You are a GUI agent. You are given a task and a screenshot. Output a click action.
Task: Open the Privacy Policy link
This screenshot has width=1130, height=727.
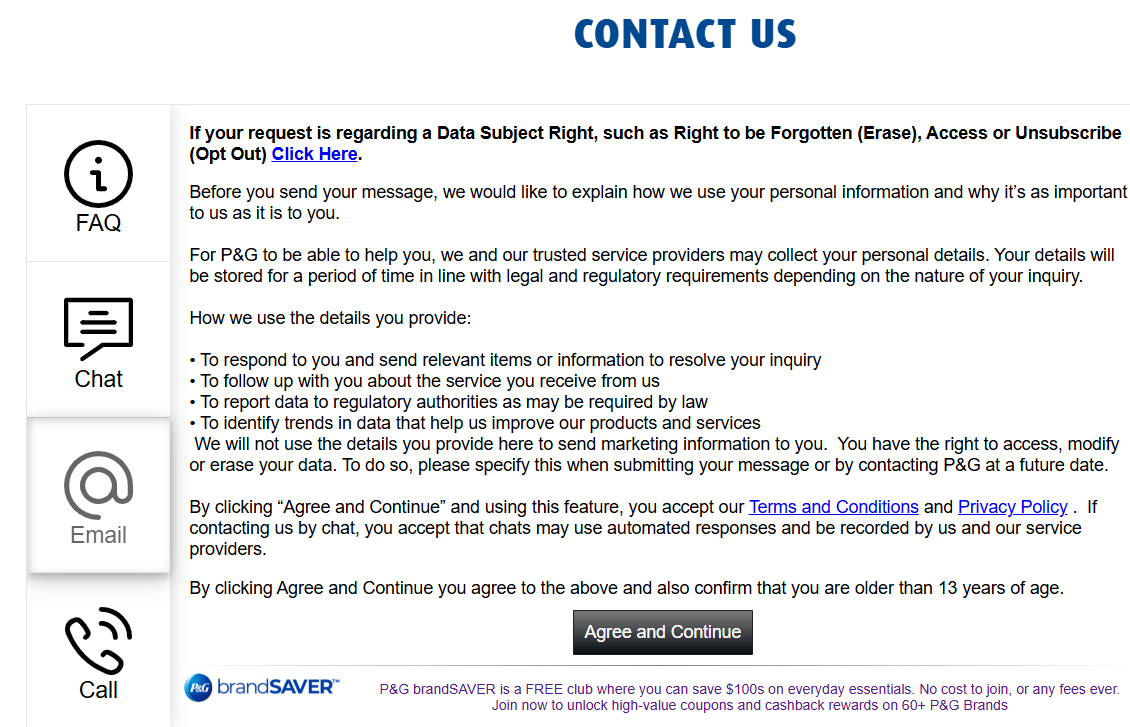pos(1012,507)
